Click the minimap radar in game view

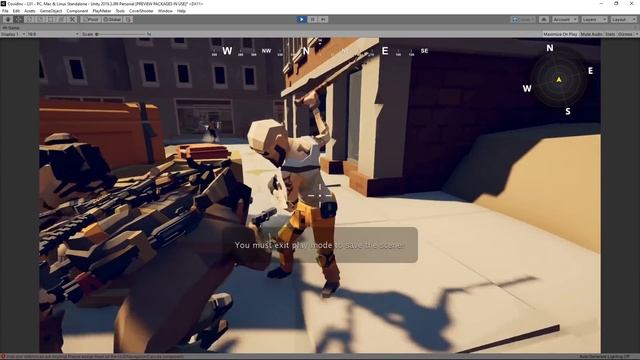[x=559, y=80]
